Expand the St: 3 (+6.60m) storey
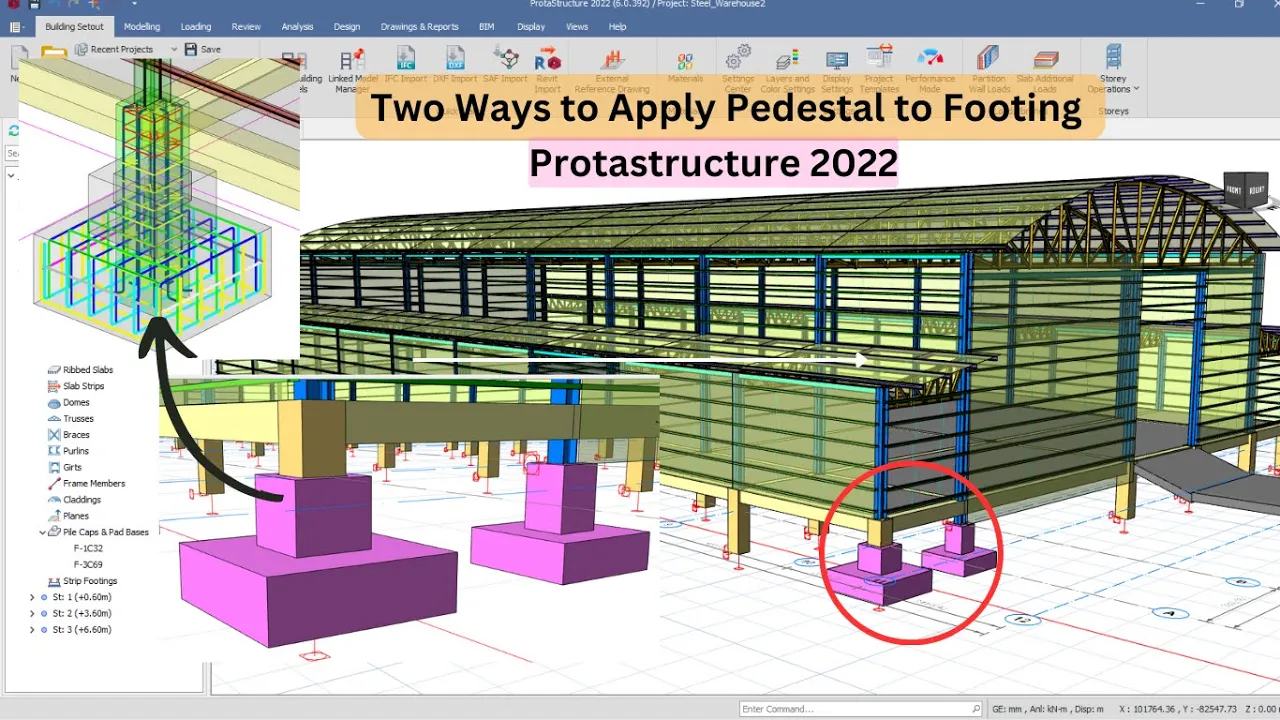 coord(32,630)
